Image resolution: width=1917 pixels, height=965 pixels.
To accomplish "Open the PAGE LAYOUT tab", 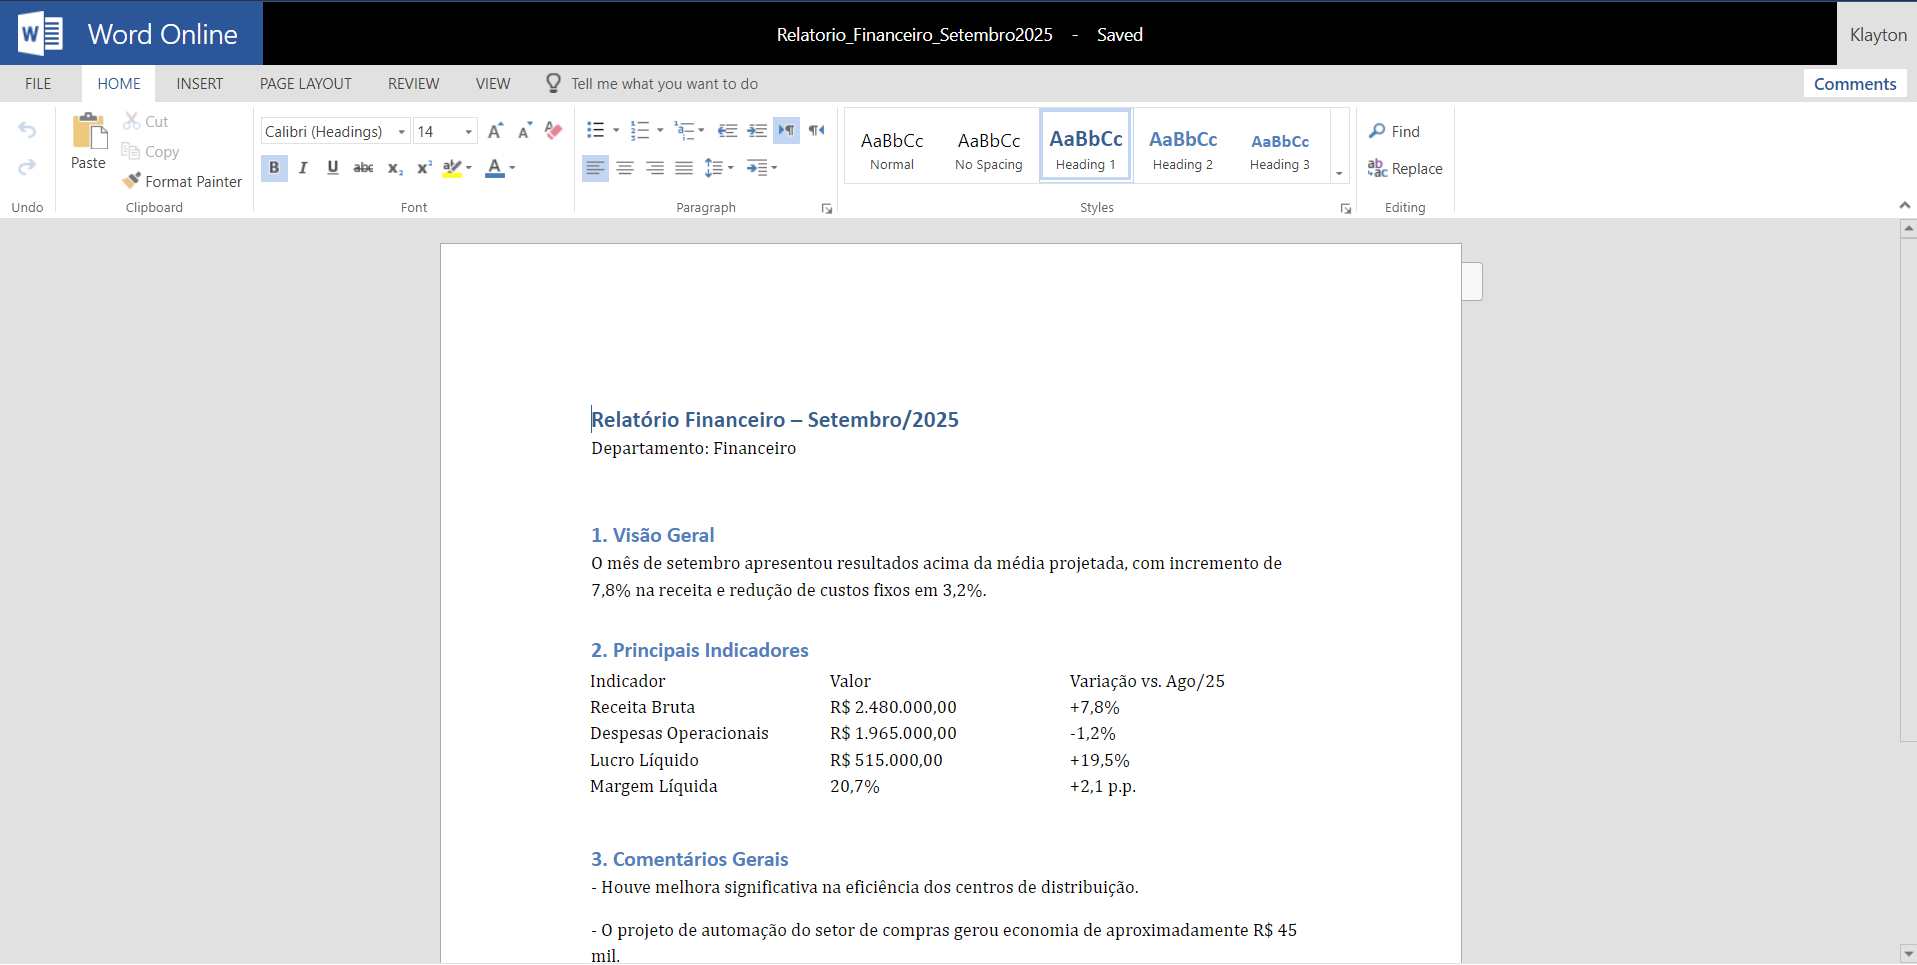I will pos(305,84).
